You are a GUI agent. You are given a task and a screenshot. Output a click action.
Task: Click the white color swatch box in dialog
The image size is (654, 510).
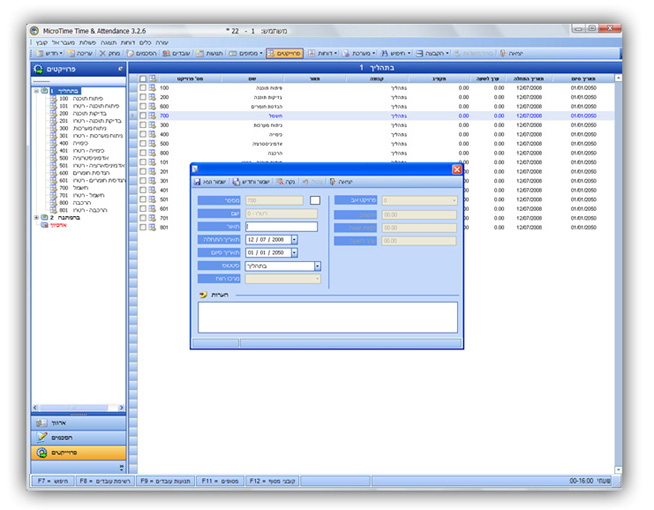tap(314, 201)
